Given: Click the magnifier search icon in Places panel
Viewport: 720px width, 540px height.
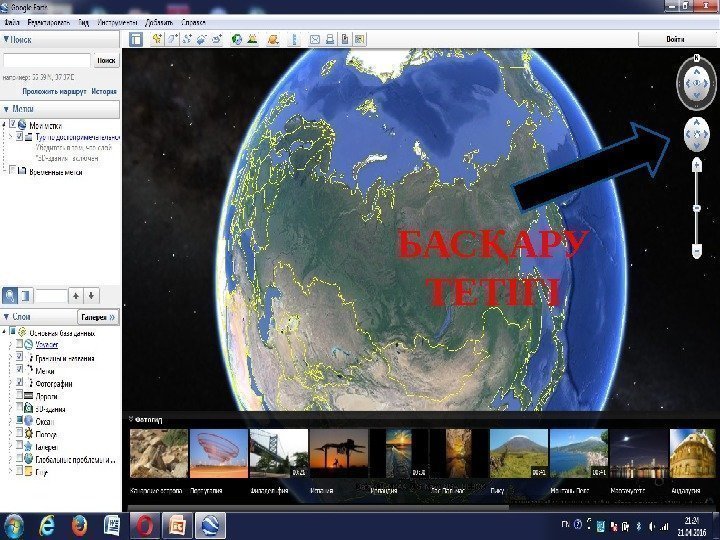Looking at the screenshot, I should [10, 296].
